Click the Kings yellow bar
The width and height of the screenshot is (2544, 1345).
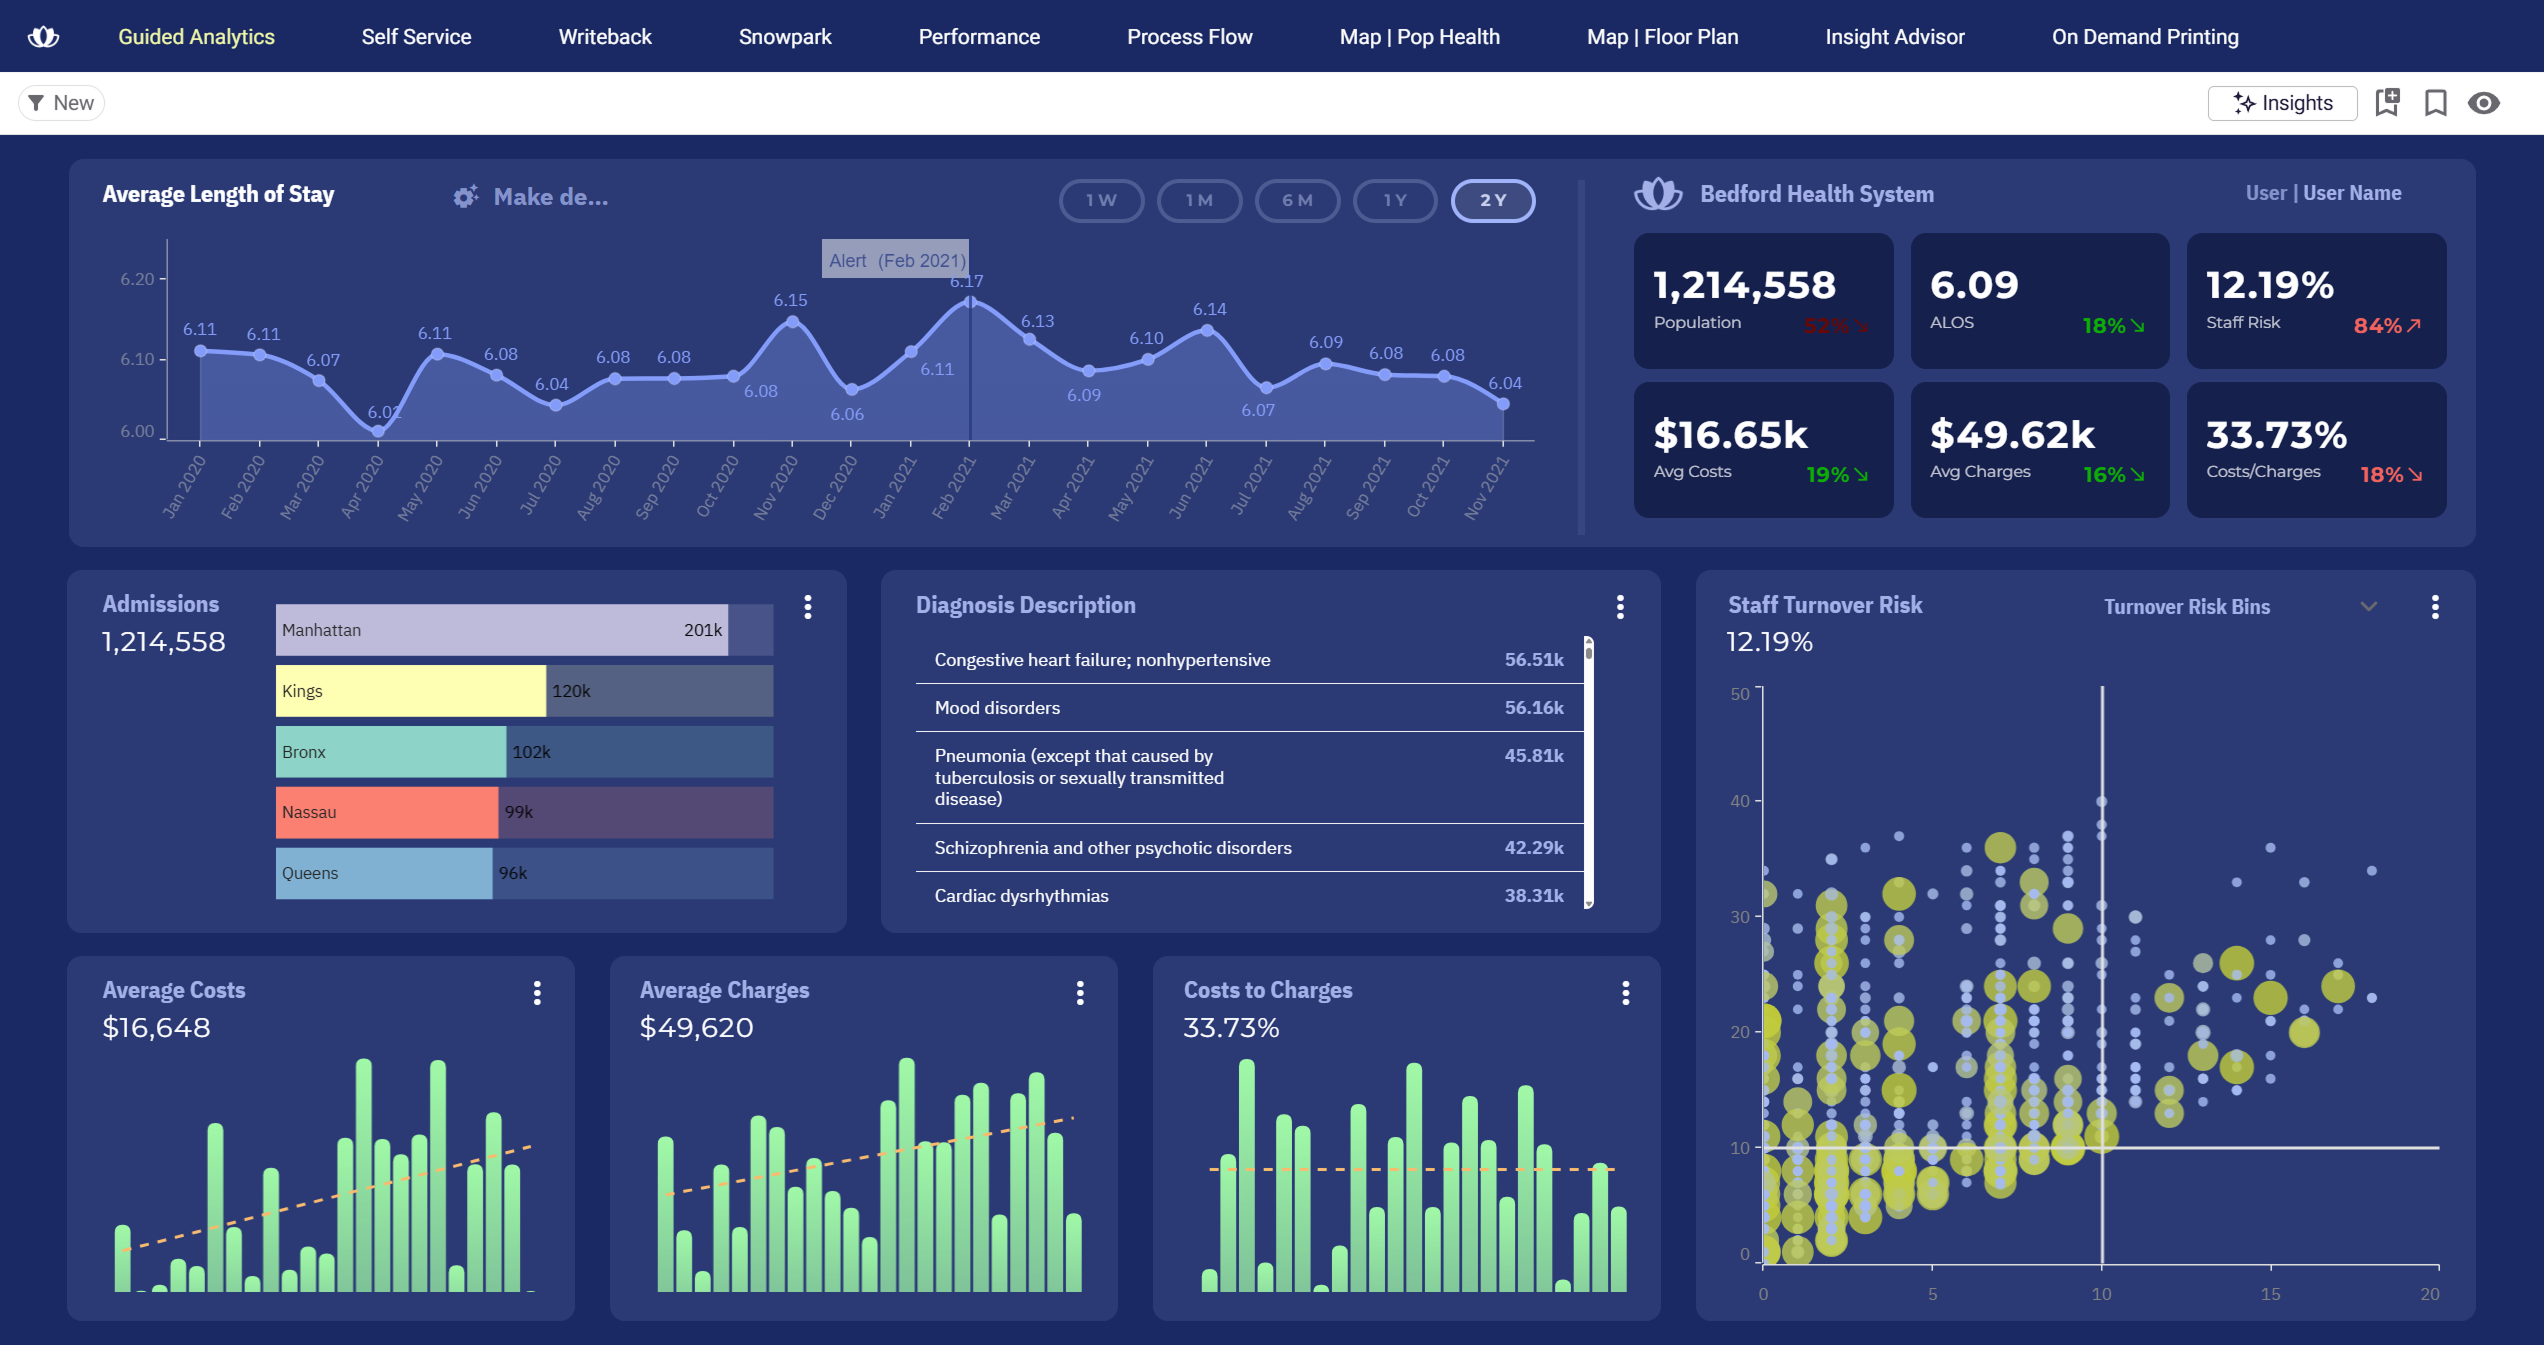tap(411, 691)
